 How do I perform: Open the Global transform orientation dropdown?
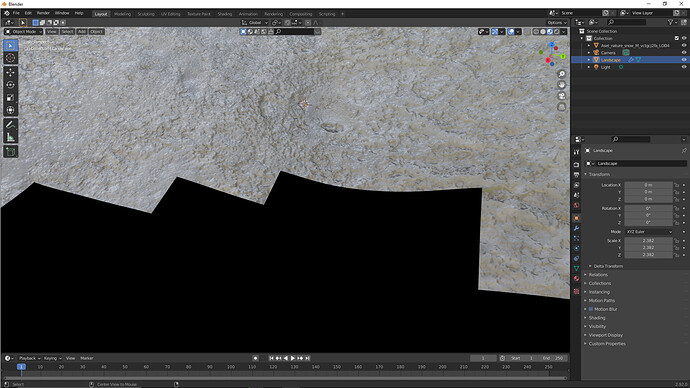pyautogui.click(x=255, y=22)
